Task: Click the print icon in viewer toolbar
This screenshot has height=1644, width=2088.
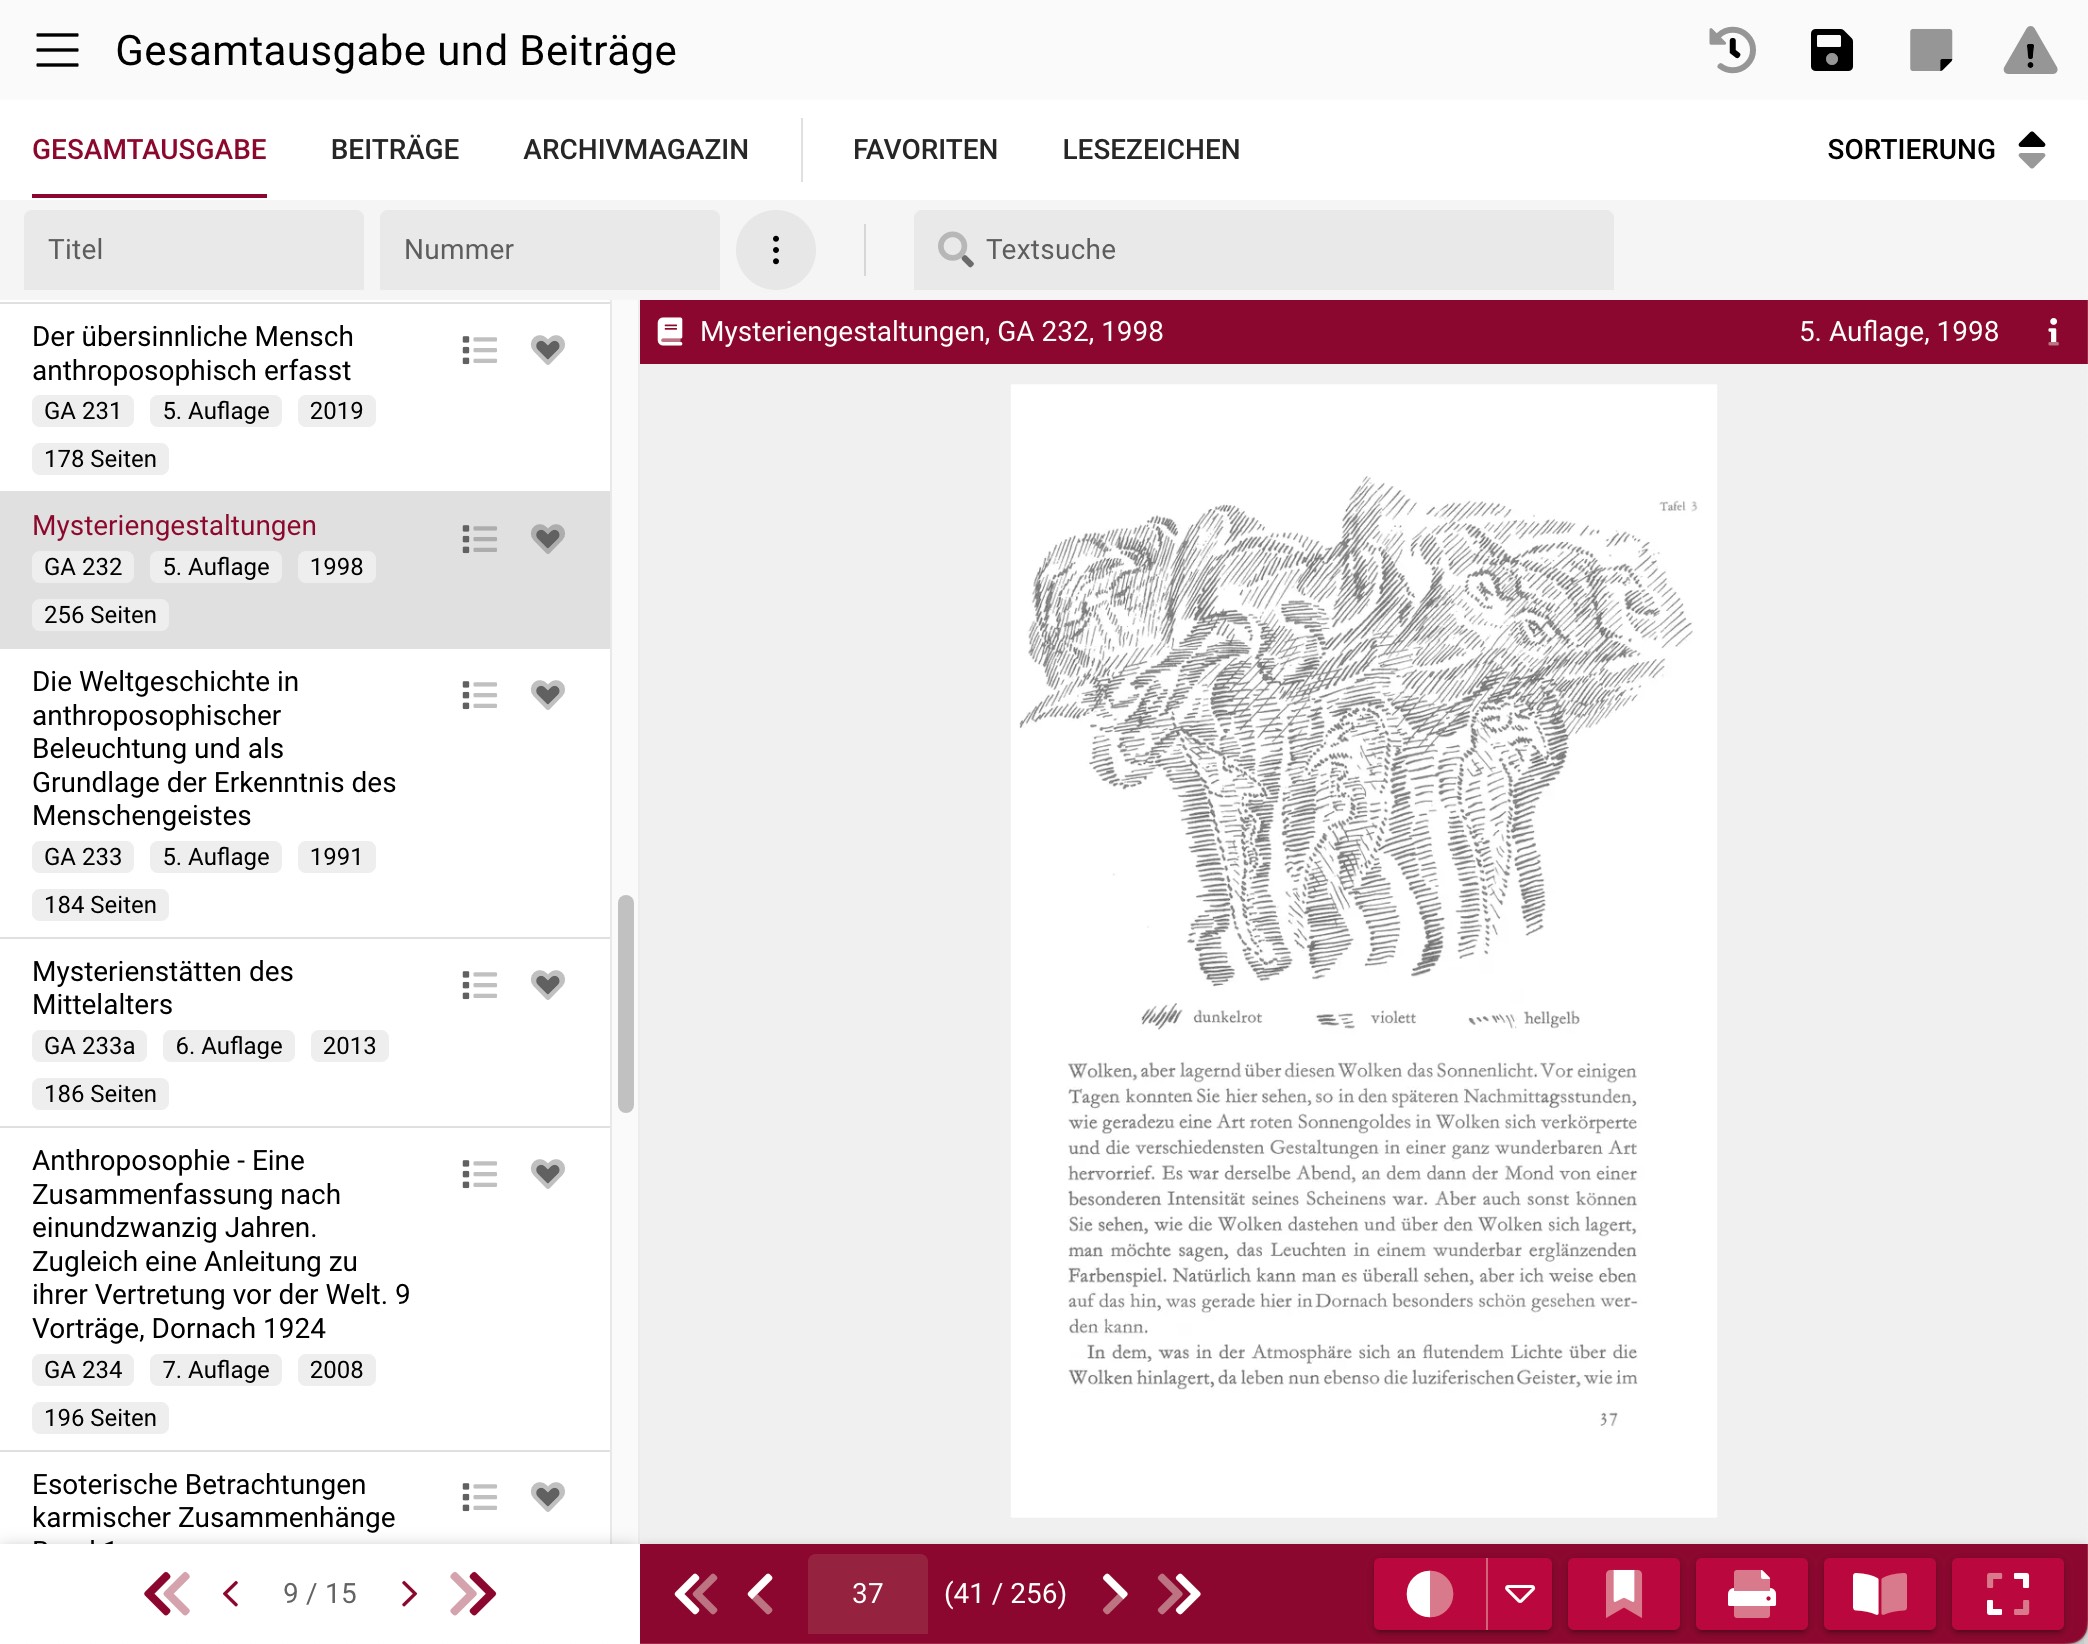Action: [x=1751, y=1593]
